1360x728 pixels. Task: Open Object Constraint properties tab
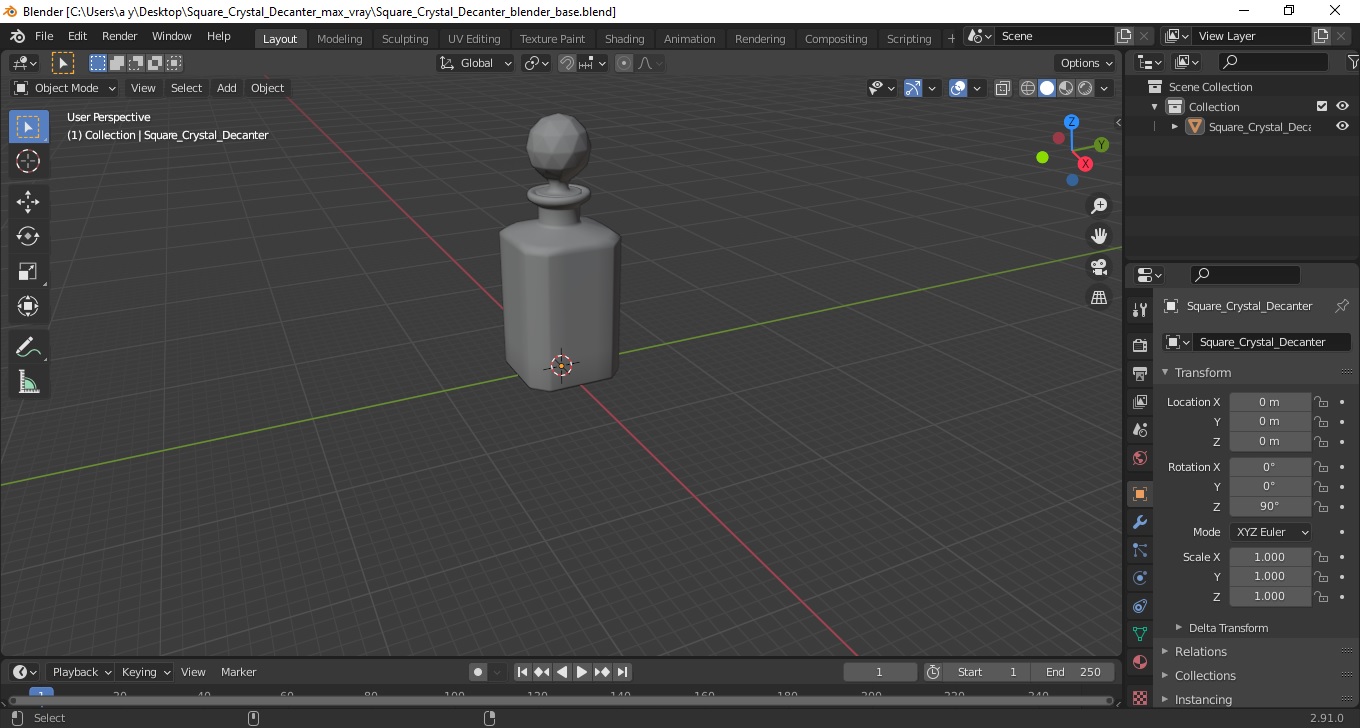1140,606
